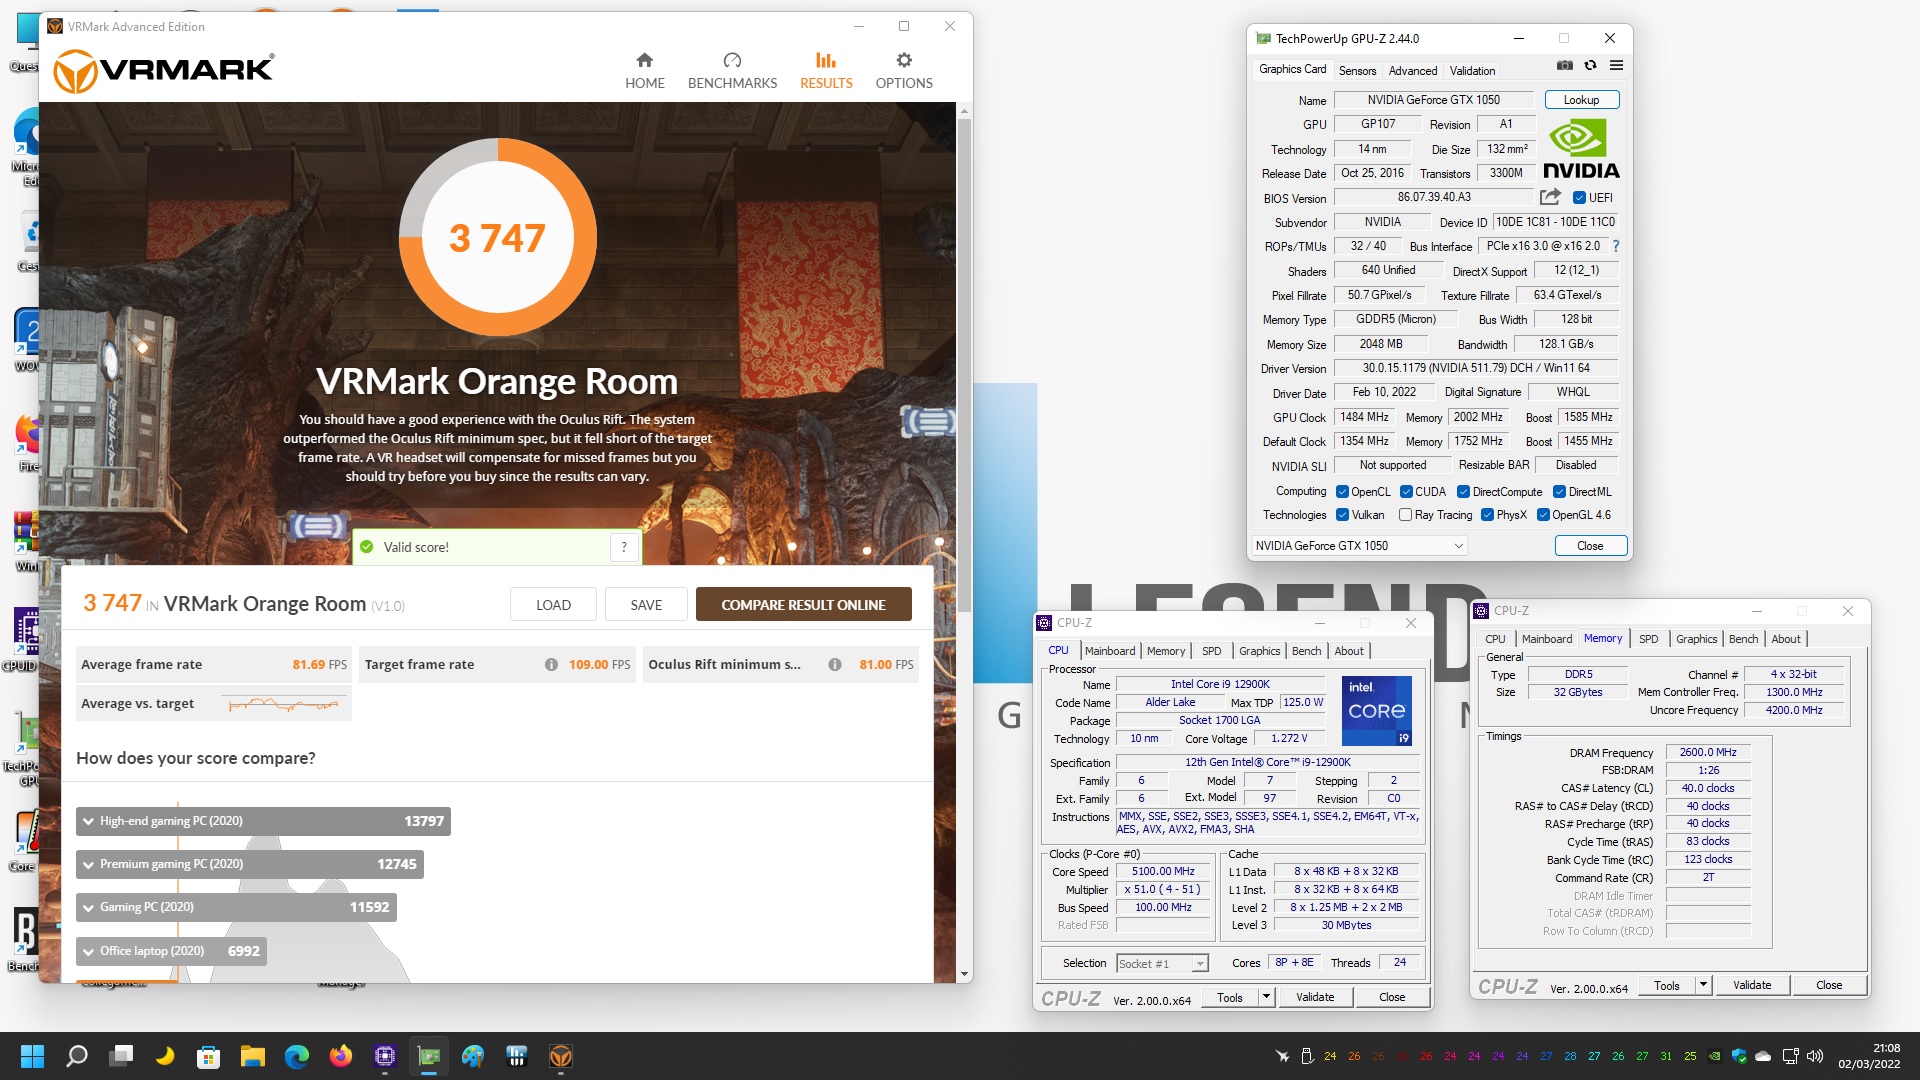This screenshot has height=1080, width=1920.
Task: Click the Intel Core i9 badge in CPU-Z
Action: [1377, 711]
